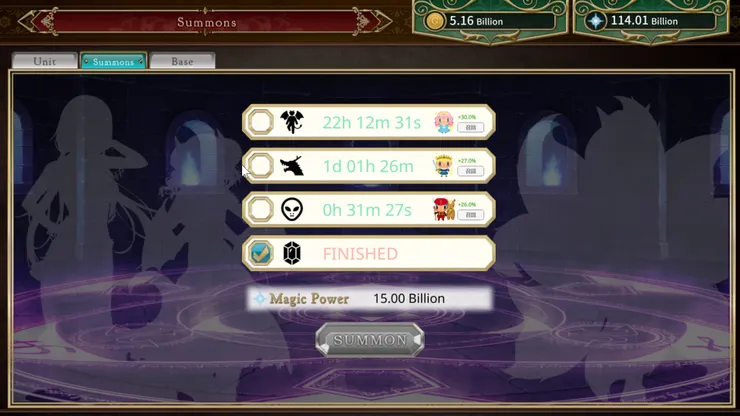The height and width of the screenshot is (416, 740).
Task: Uncheck the FINISHED summon checkbox
Action: point(261,253)
